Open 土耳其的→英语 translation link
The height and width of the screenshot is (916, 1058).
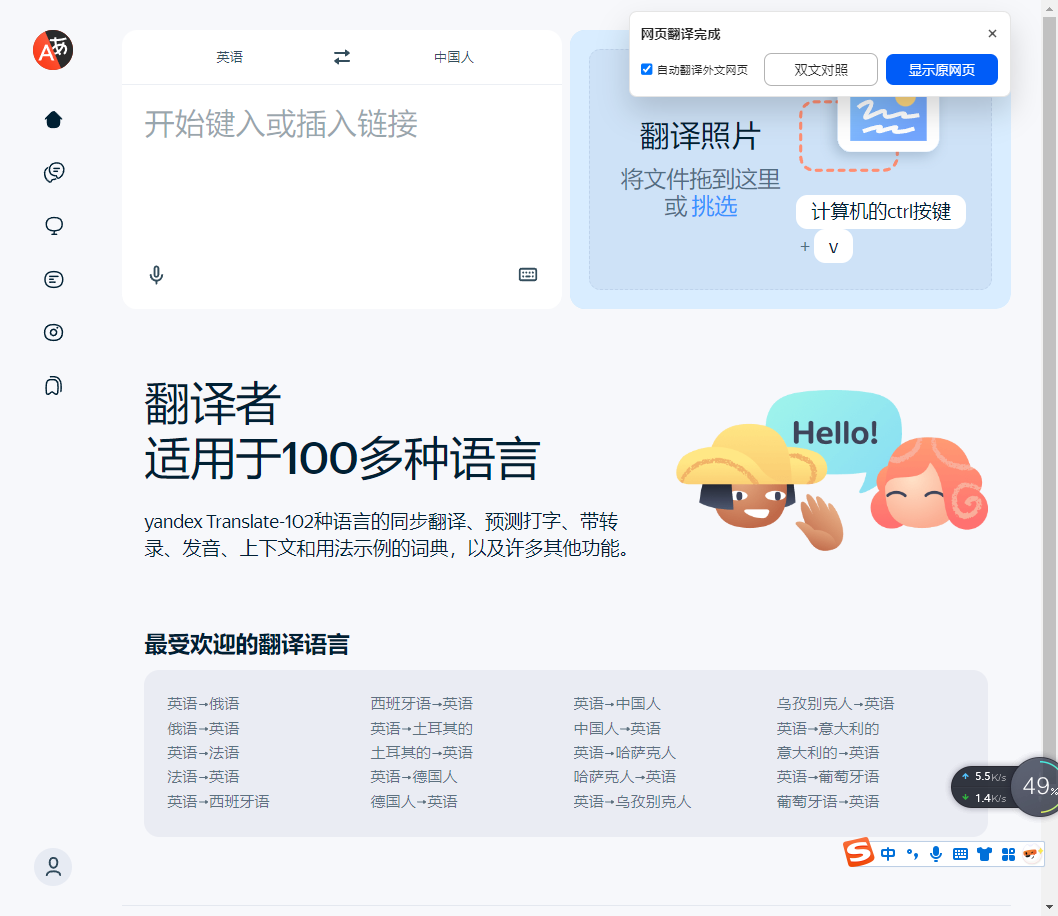[x=422, y=753]
